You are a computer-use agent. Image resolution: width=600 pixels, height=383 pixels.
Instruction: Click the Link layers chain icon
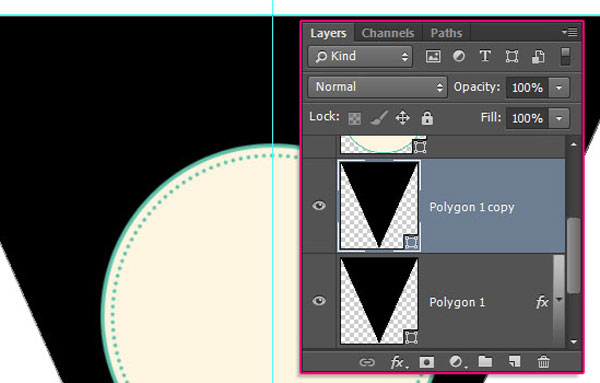pyautogui.click(x=367, y=362)
